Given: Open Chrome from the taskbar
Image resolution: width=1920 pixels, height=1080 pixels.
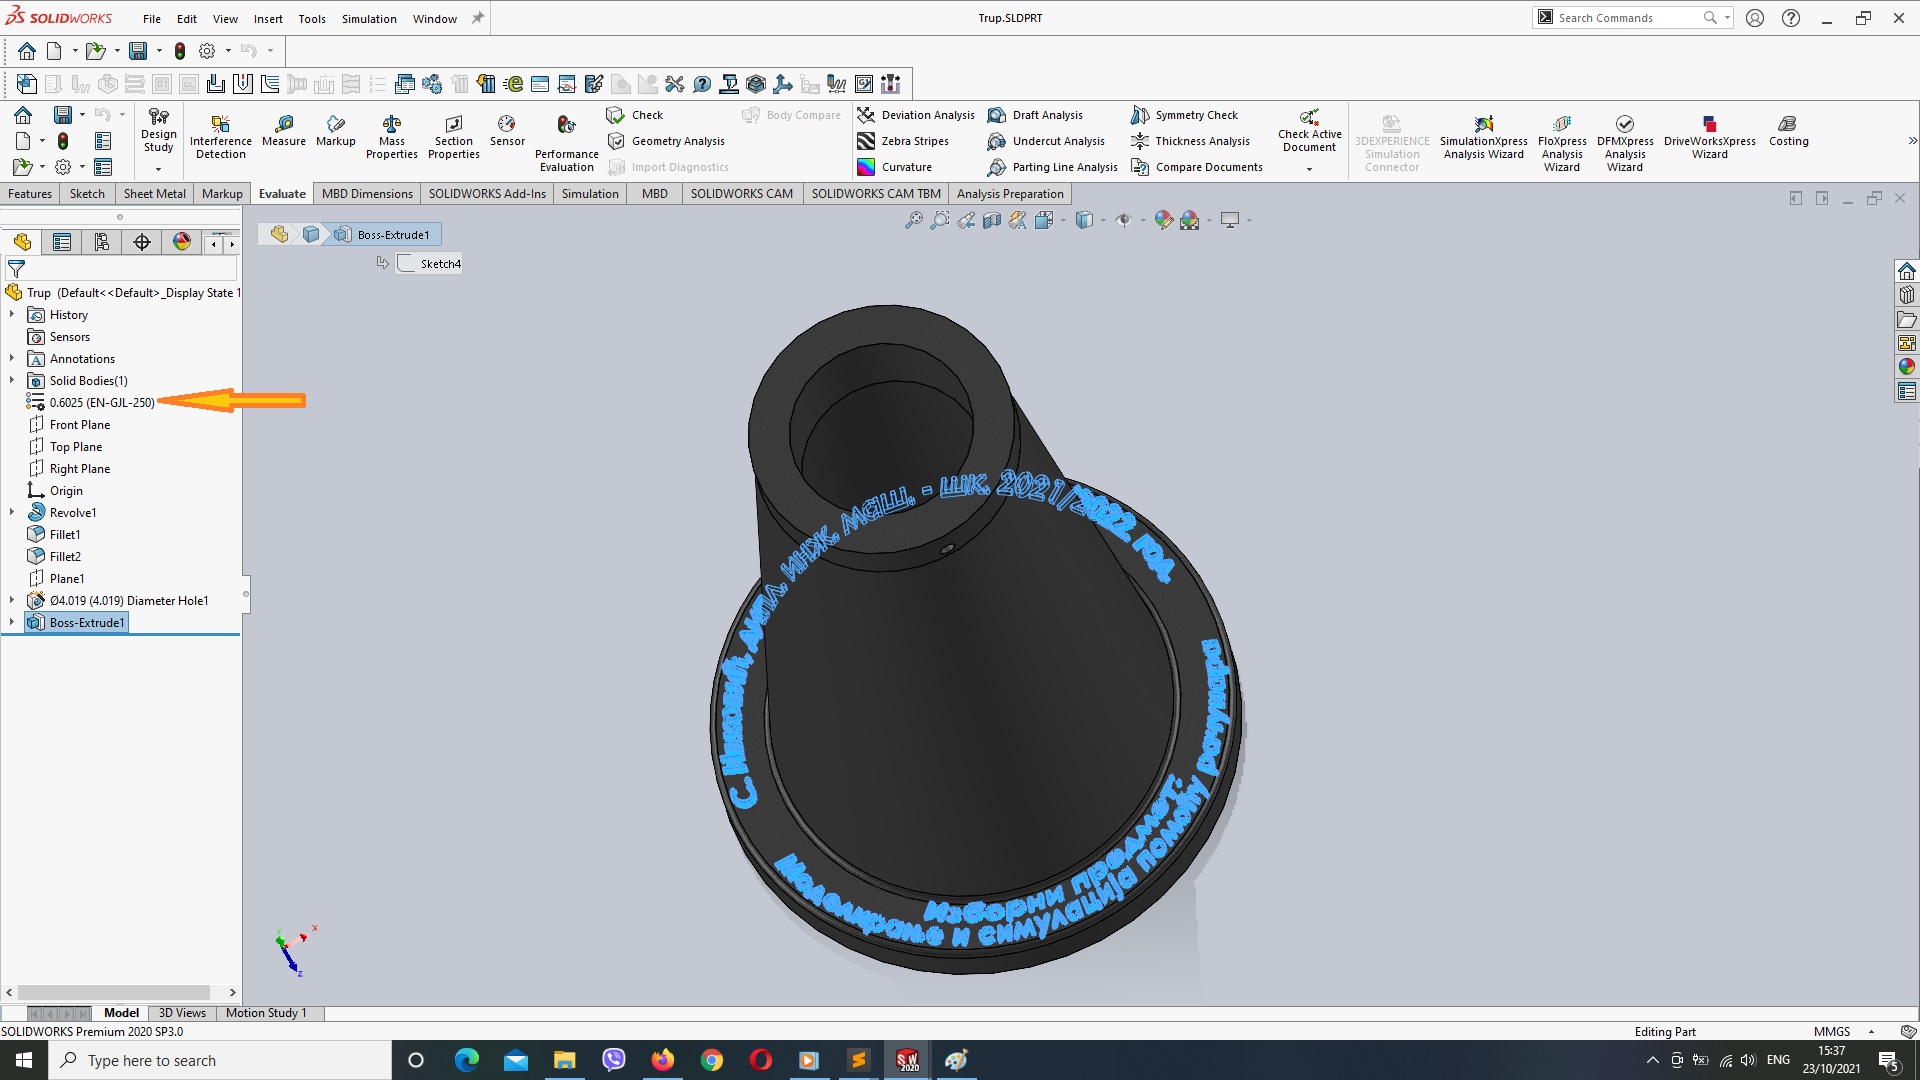Looking at the screenshot, I should (x=711, y=1060).
